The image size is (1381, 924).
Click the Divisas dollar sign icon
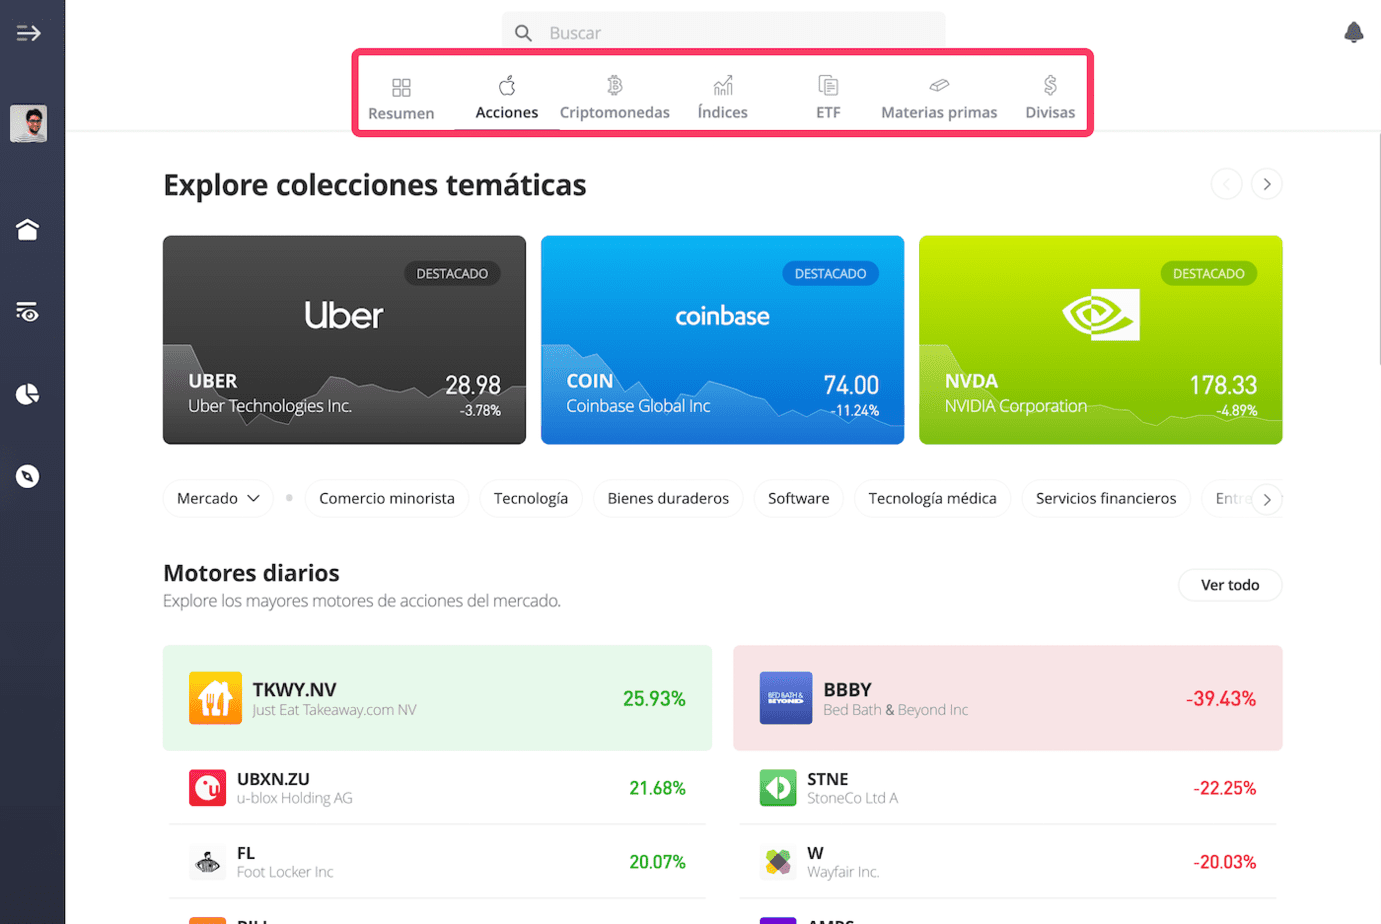(1050, 85)
